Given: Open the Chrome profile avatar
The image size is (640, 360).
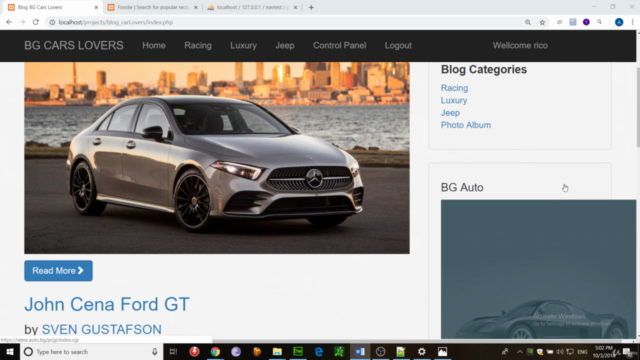Looking at the screenshot, I should [x=619, y=22].
